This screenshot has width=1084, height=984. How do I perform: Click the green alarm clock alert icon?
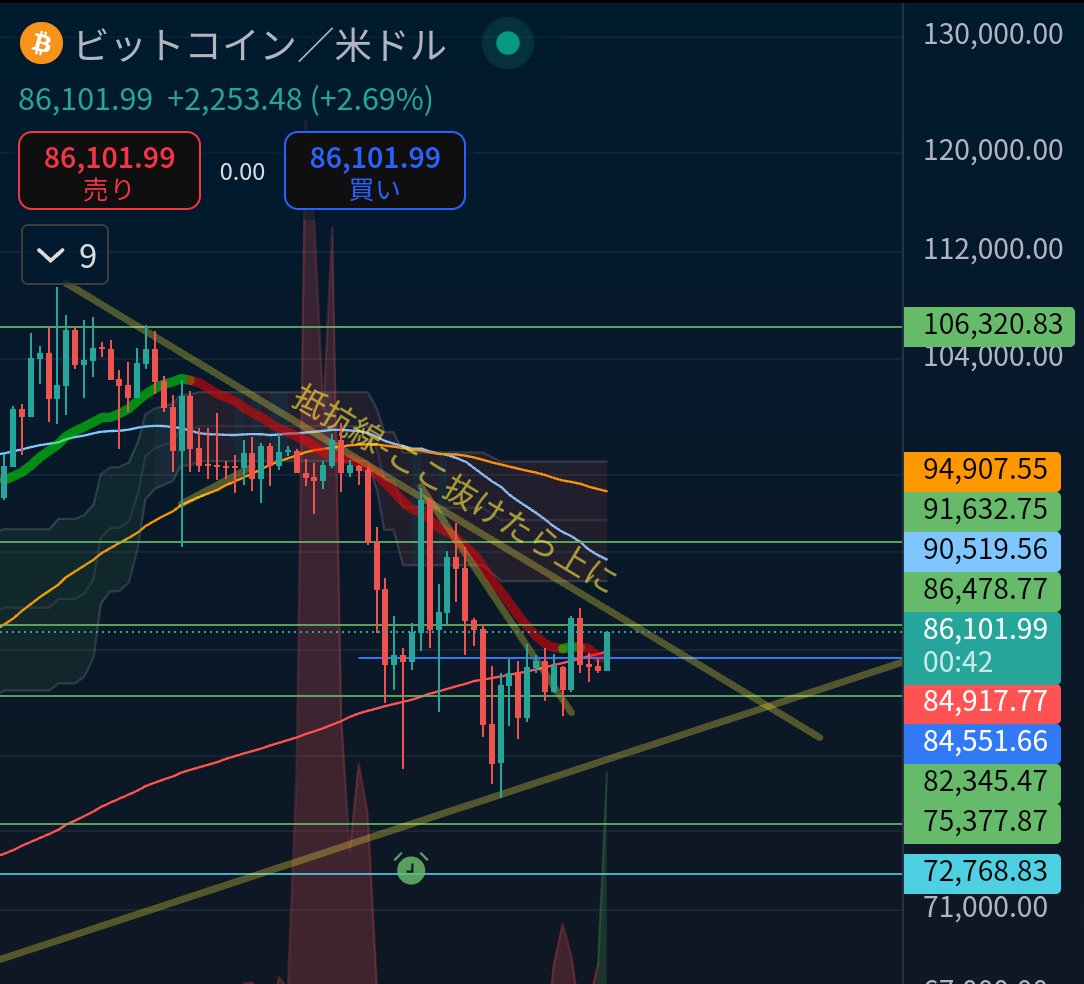[x=411, y=869]
